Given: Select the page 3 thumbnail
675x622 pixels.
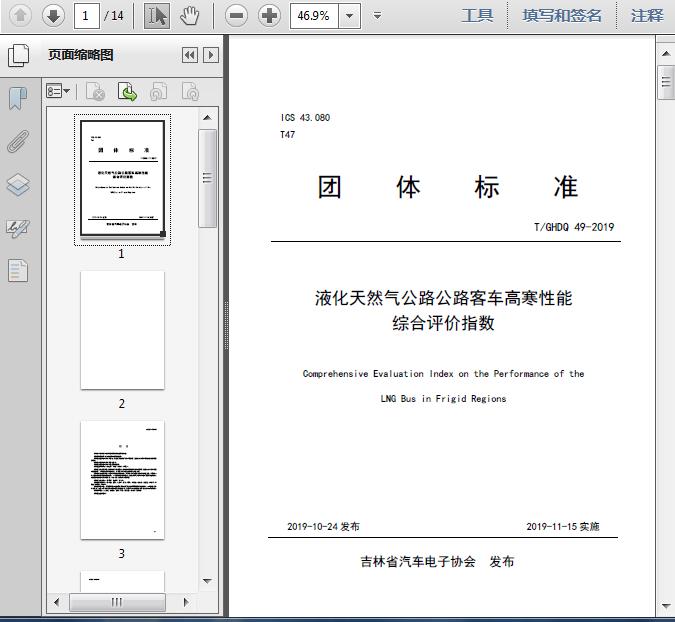Looking at the screenshot, I should pos(122,480).
